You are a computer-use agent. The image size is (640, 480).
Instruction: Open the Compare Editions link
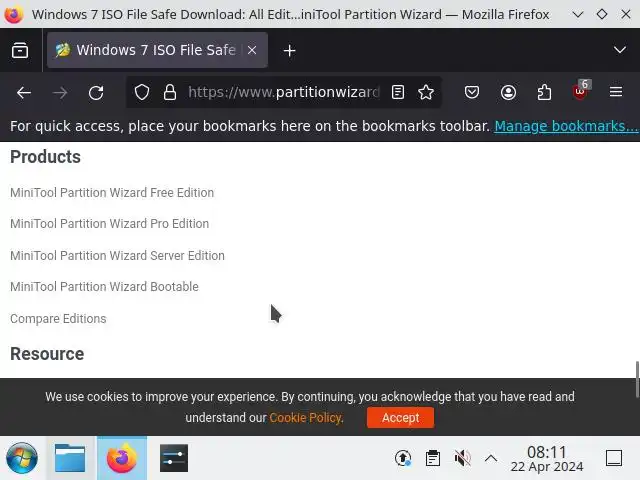click(x=58, y=318)
